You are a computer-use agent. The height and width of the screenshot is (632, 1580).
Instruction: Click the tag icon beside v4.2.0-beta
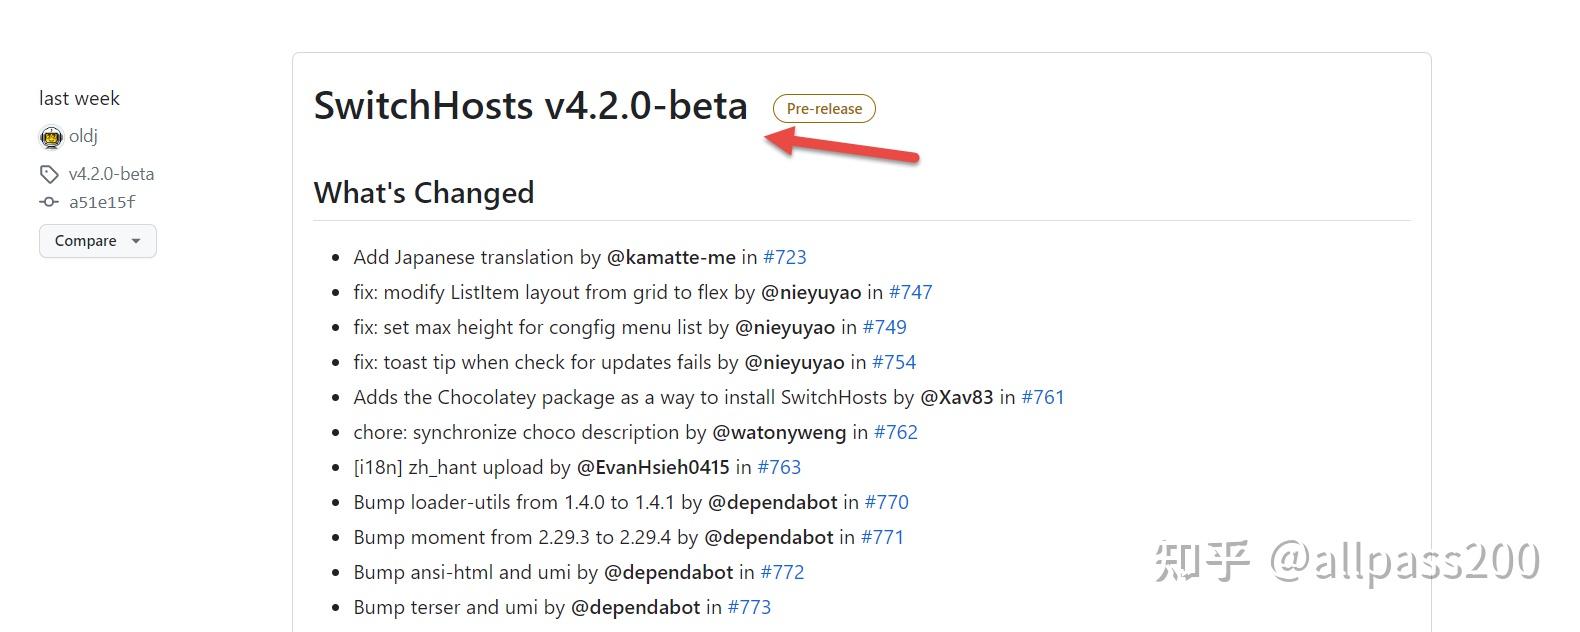(49, 175)
